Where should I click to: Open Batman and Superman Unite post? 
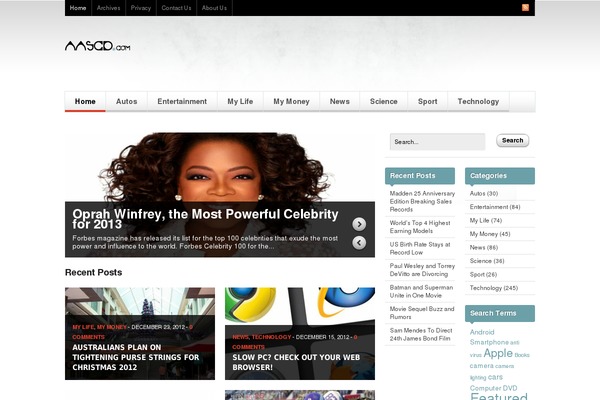pos(421,291)
